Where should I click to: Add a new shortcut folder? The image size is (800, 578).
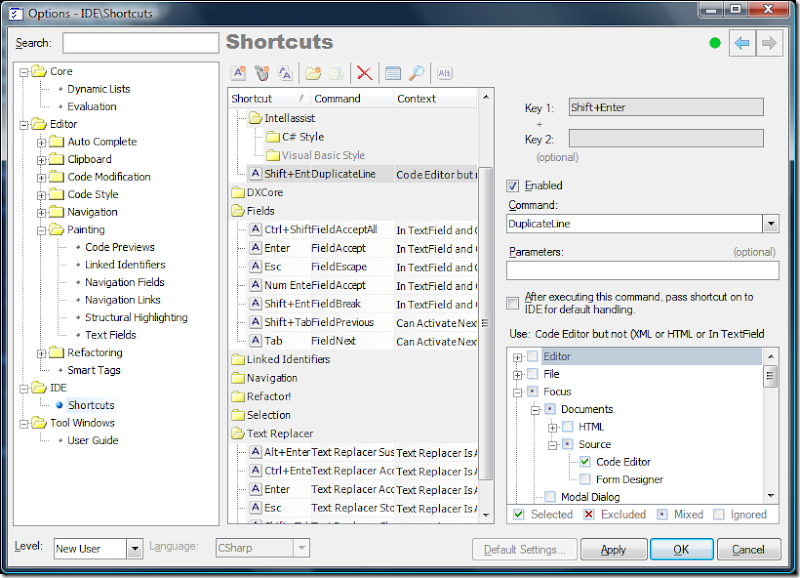(313, 73)
